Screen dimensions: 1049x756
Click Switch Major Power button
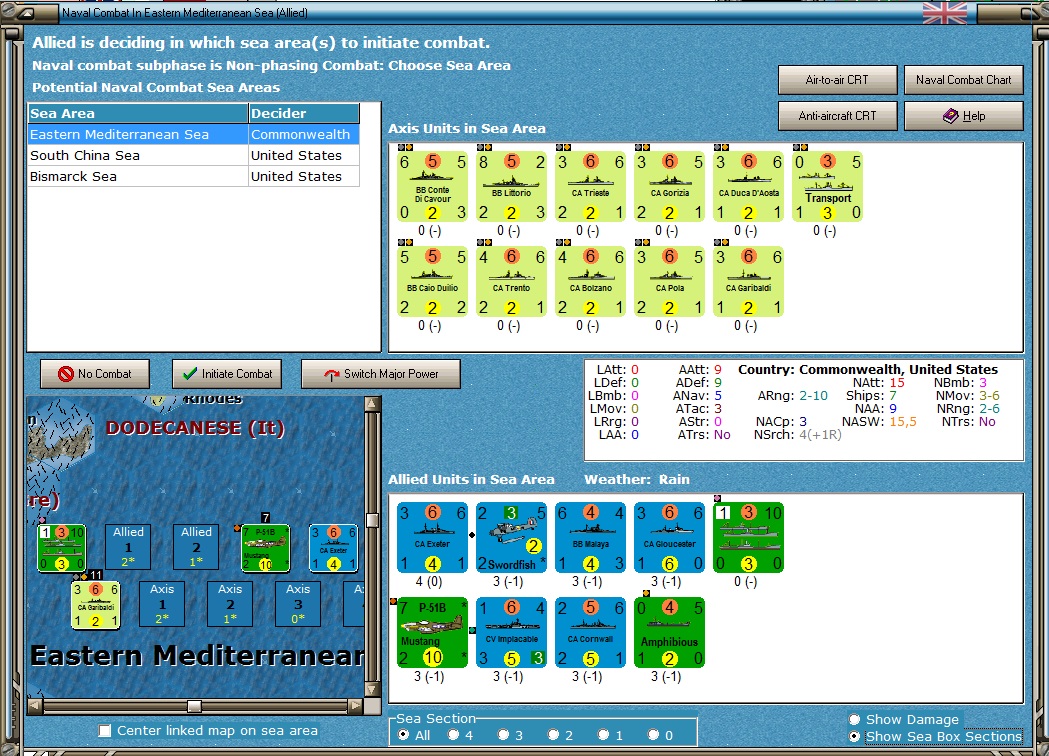[x=381, y=374]
